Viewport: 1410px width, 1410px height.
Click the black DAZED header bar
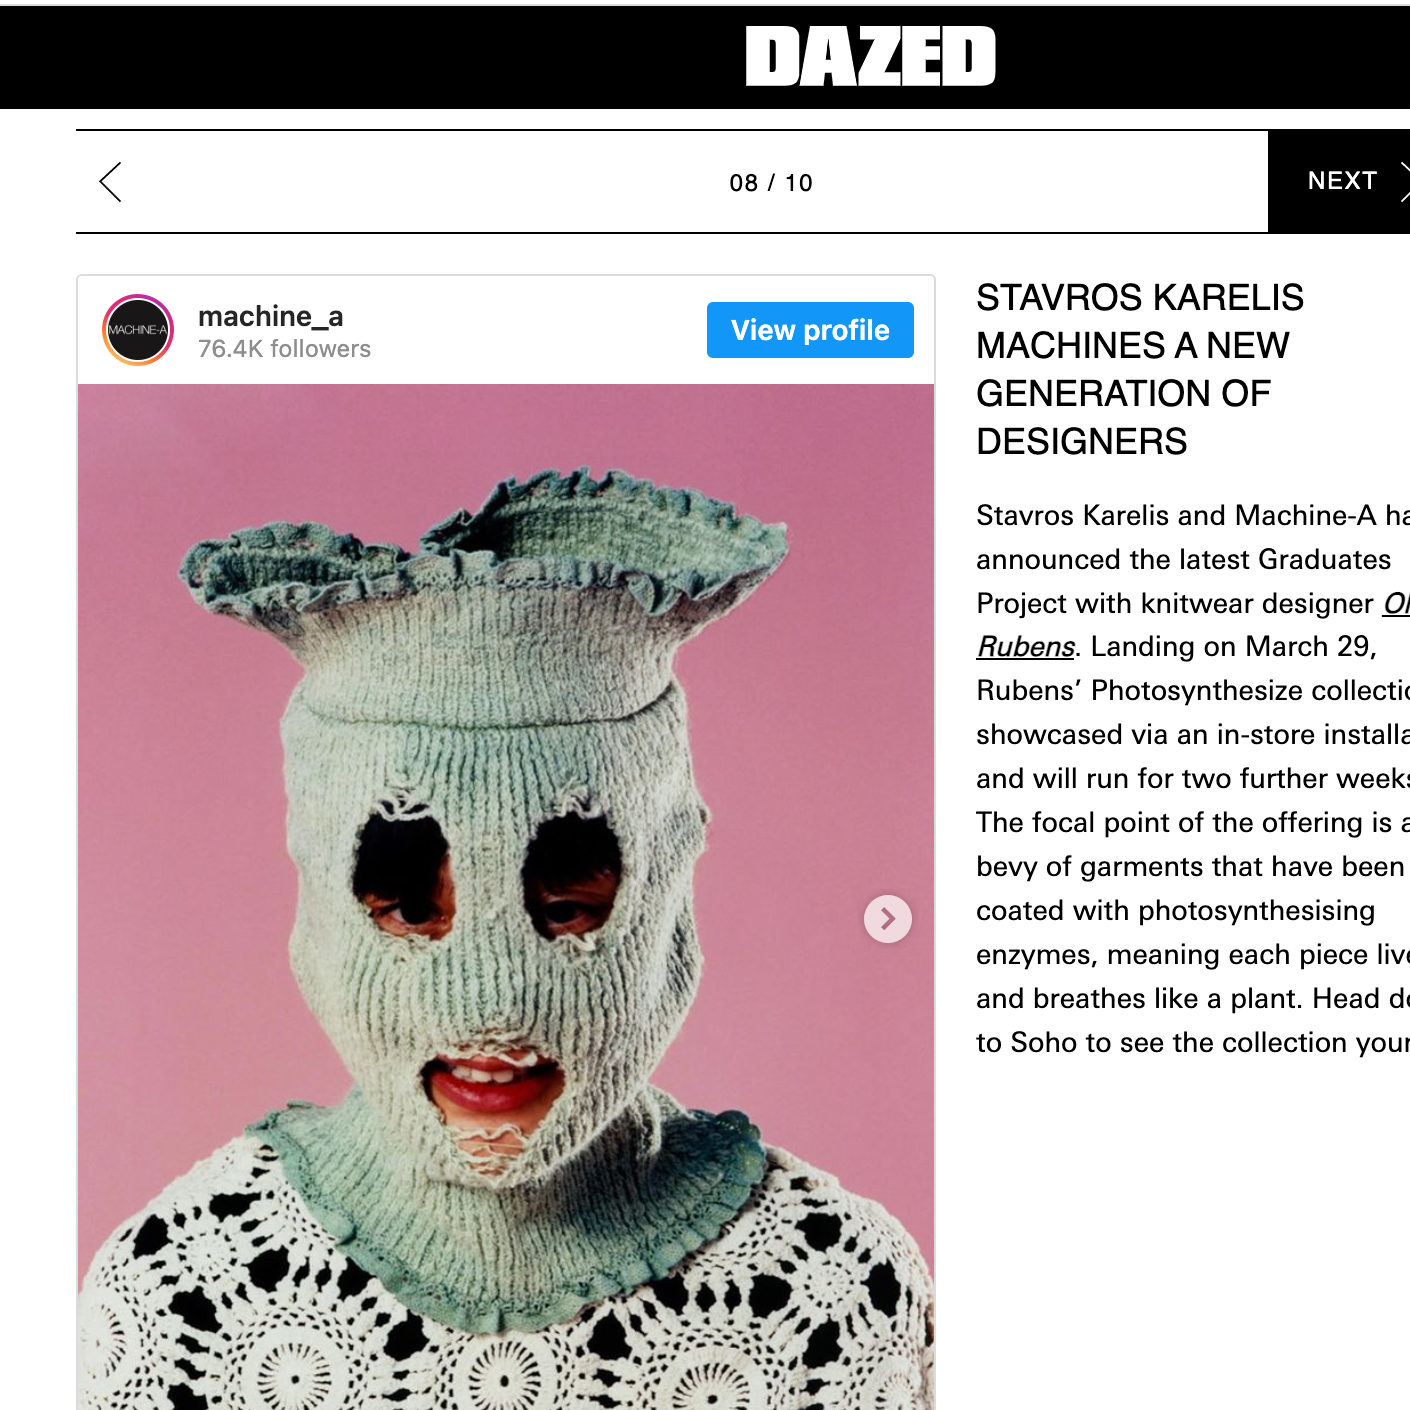pos(705,57)
